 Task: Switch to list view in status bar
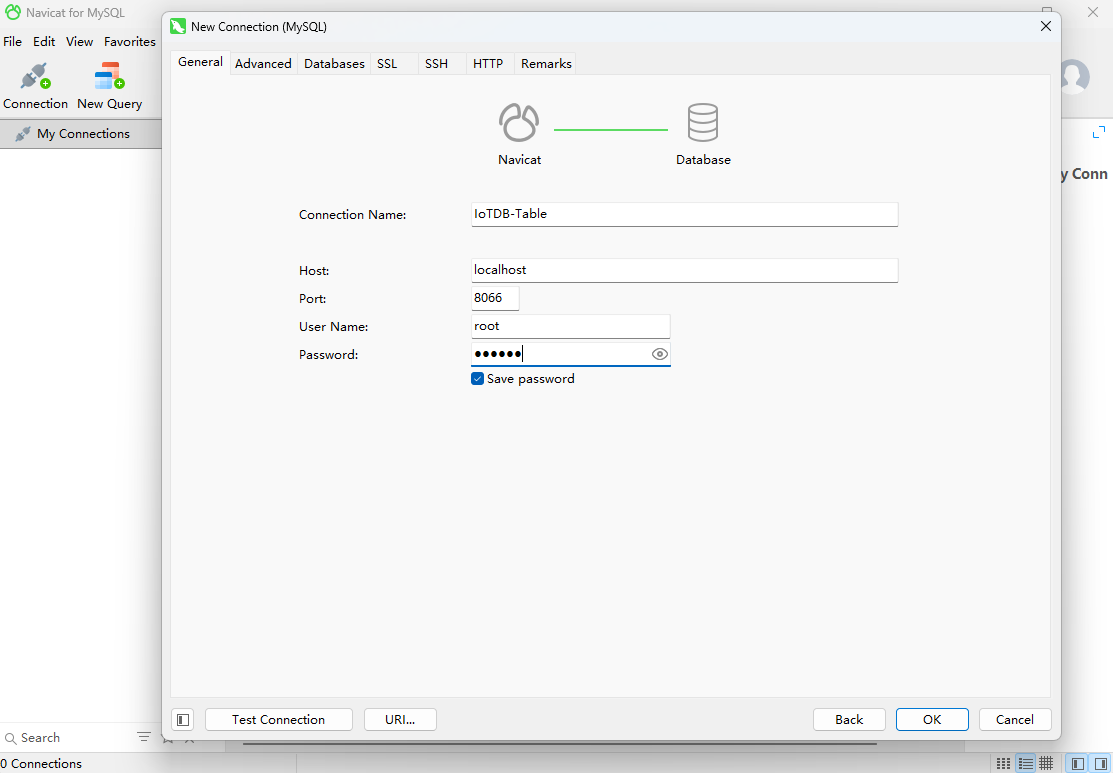click(x=1025, y=763)
